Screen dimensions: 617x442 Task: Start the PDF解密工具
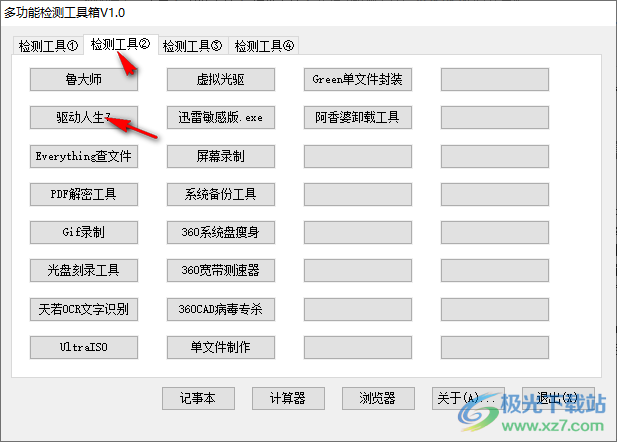pos(84,194)
